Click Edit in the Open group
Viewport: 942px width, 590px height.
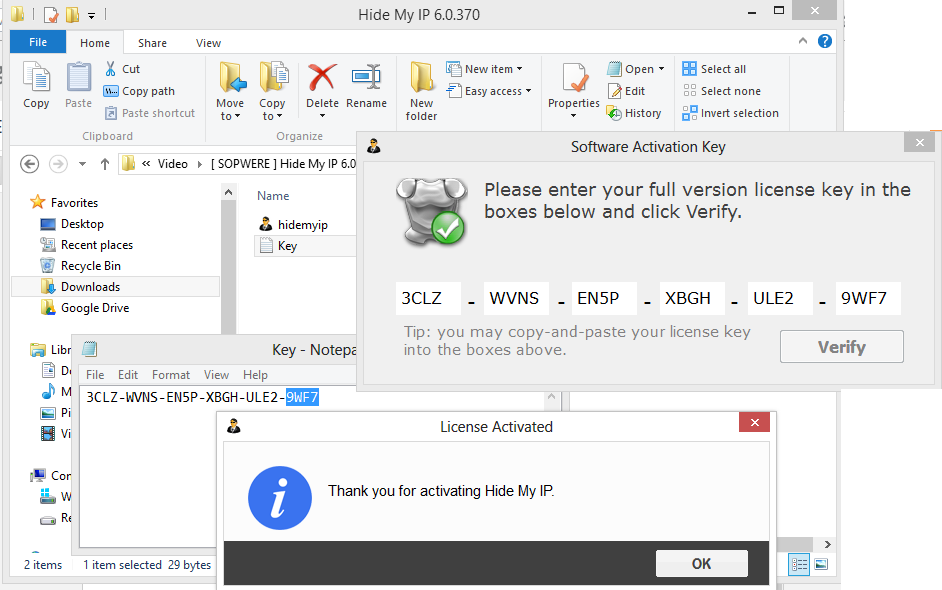[626, 91]
